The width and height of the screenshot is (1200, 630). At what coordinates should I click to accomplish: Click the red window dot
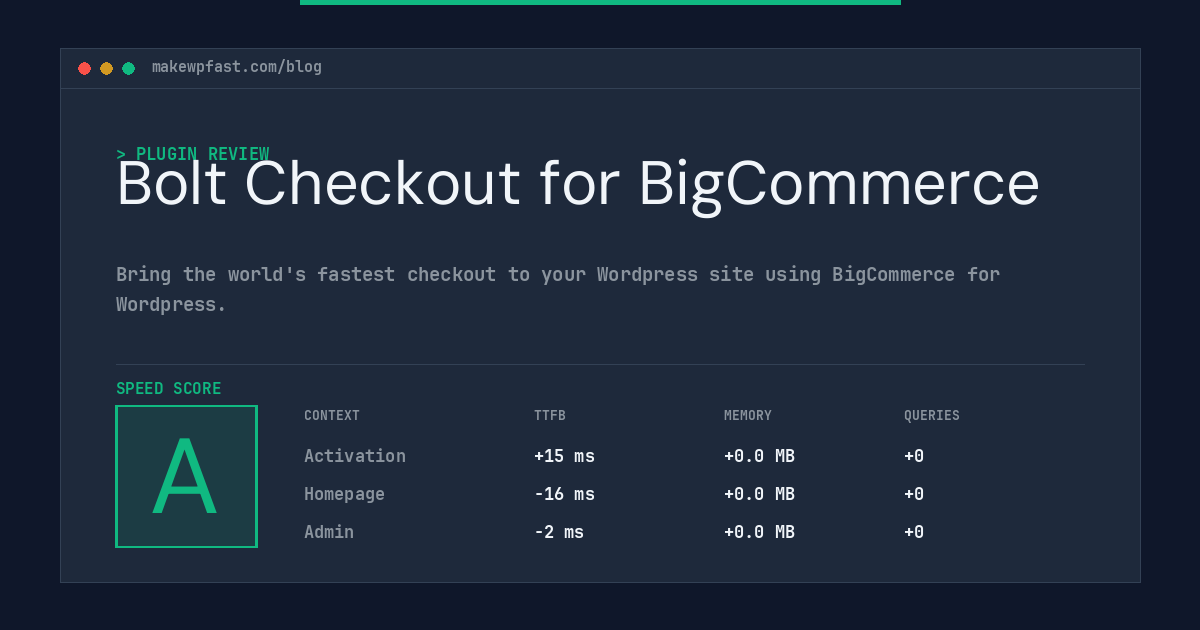pyautogui.click(x=84, y=68)
